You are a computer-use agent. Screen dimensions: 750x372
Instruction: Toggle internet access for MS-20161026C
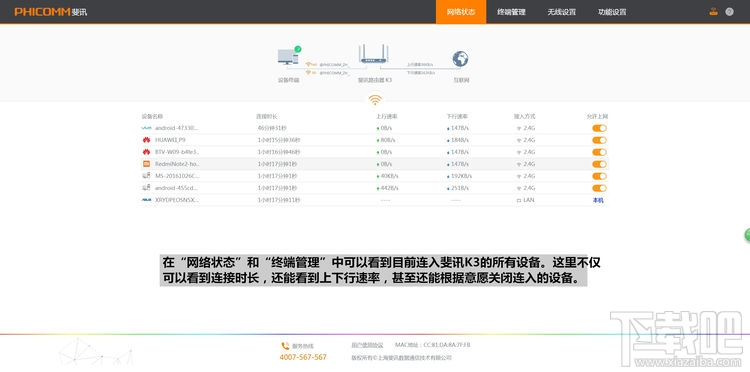click(599, 176)
